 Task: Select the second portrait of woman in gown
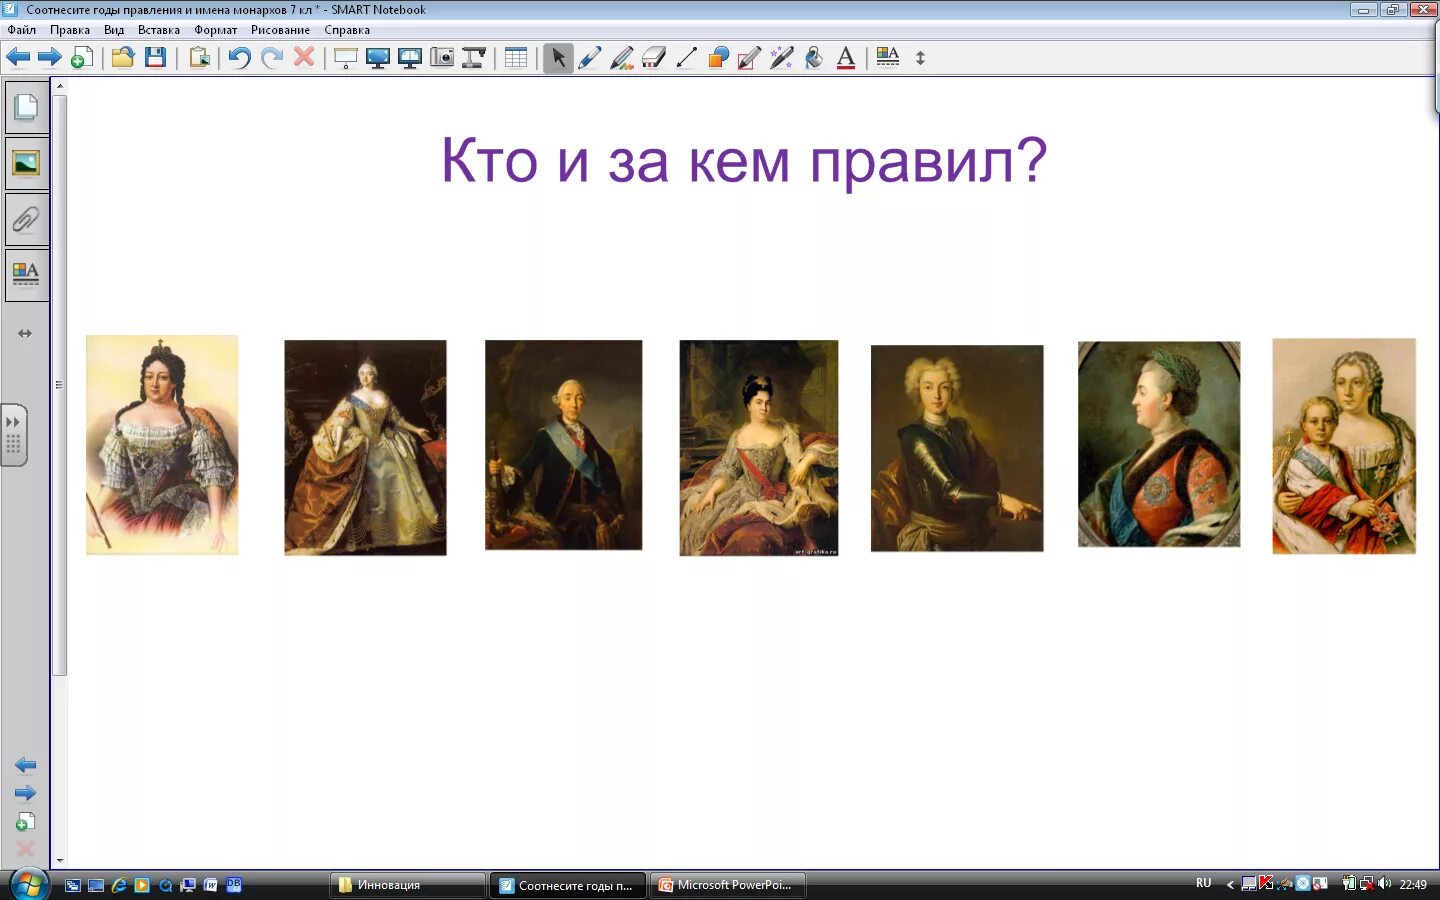tap(365, 447)
